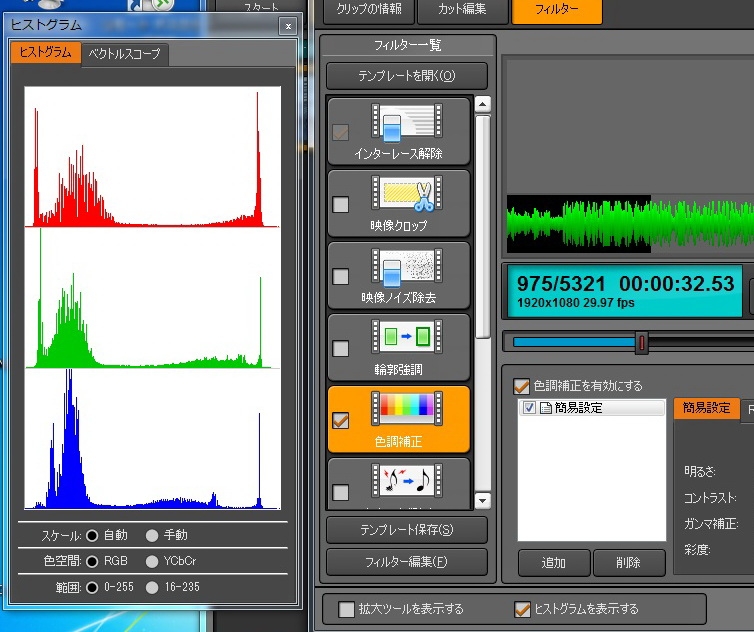
Task: Switch to the ベクトルスコープ tab
Action: [x=124, y=53]
